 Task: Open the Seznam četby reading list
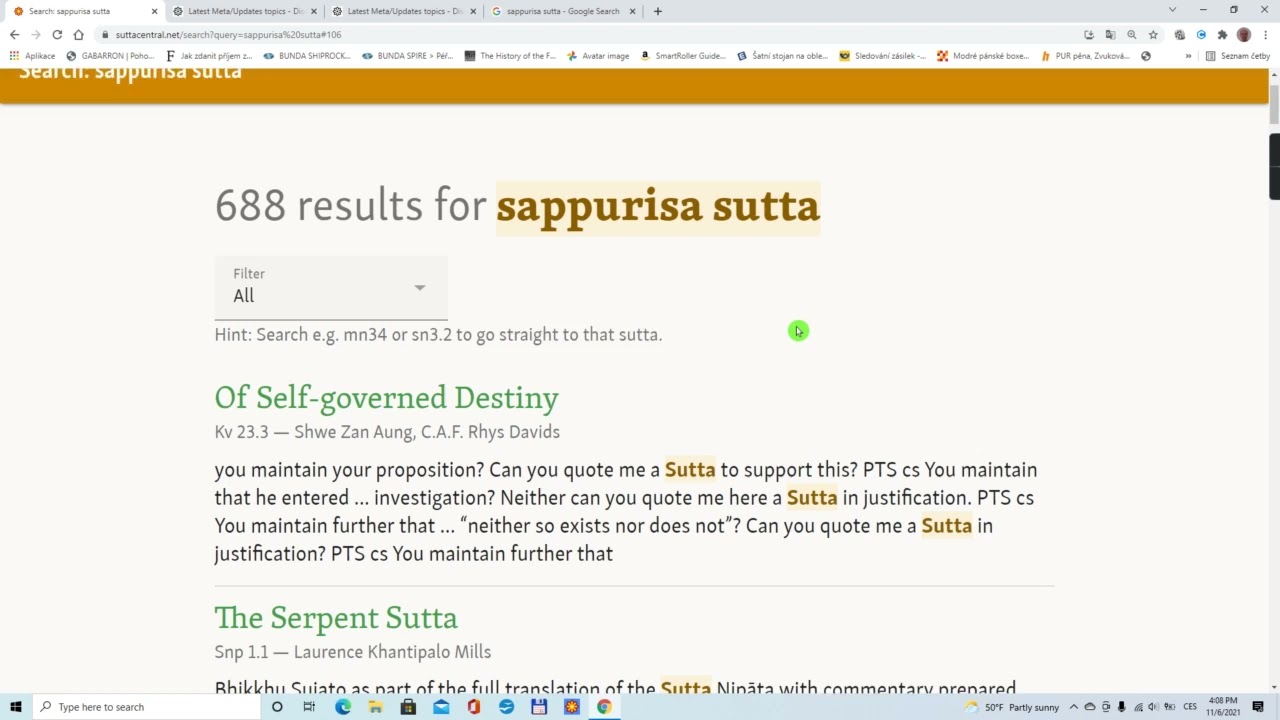click(1237, 56)
